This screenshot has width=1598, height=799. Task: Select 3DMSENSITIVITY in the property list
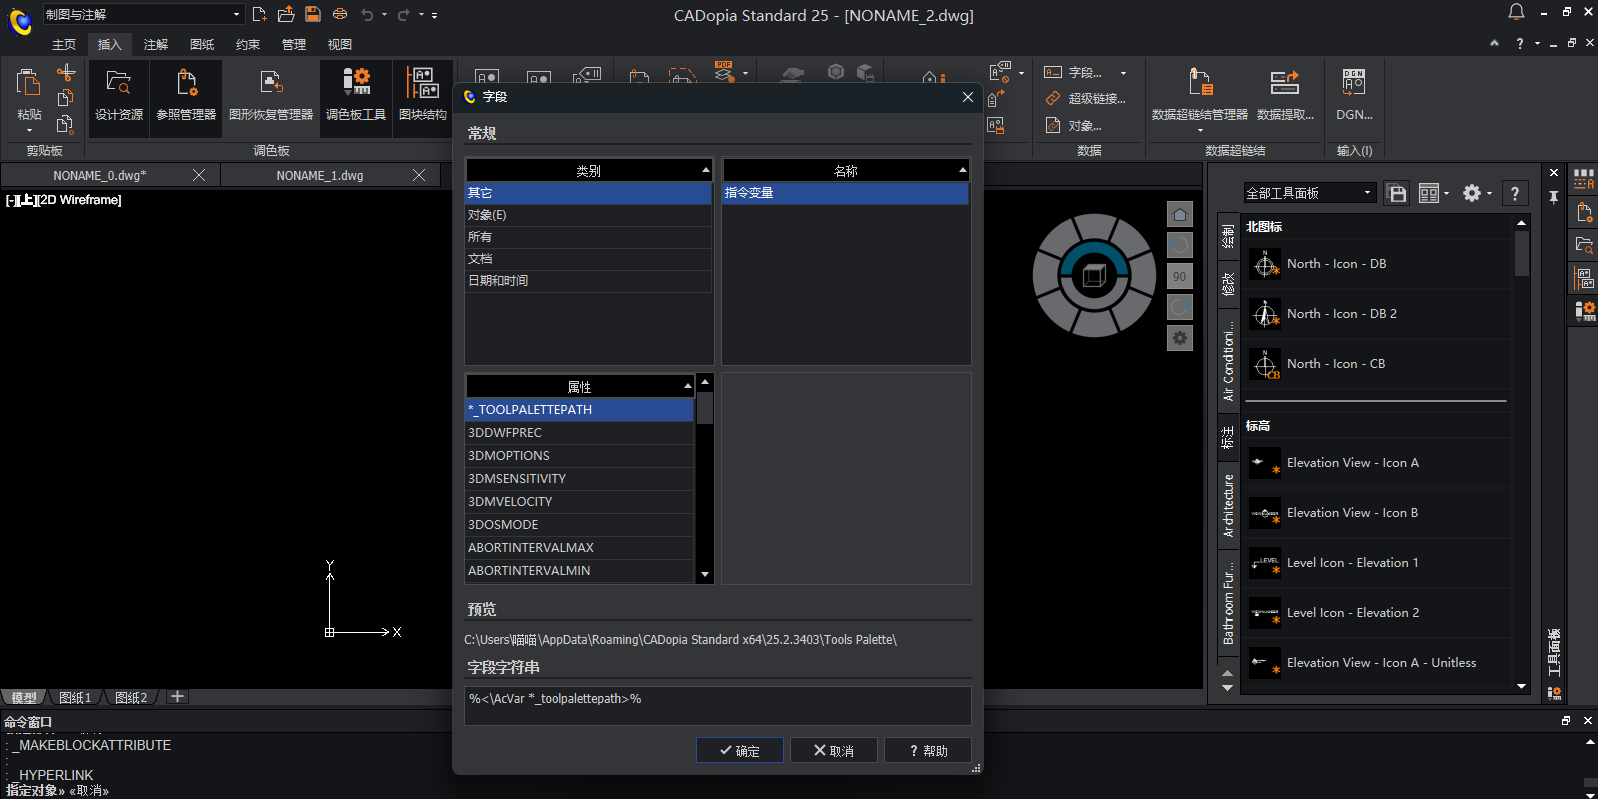578,479
